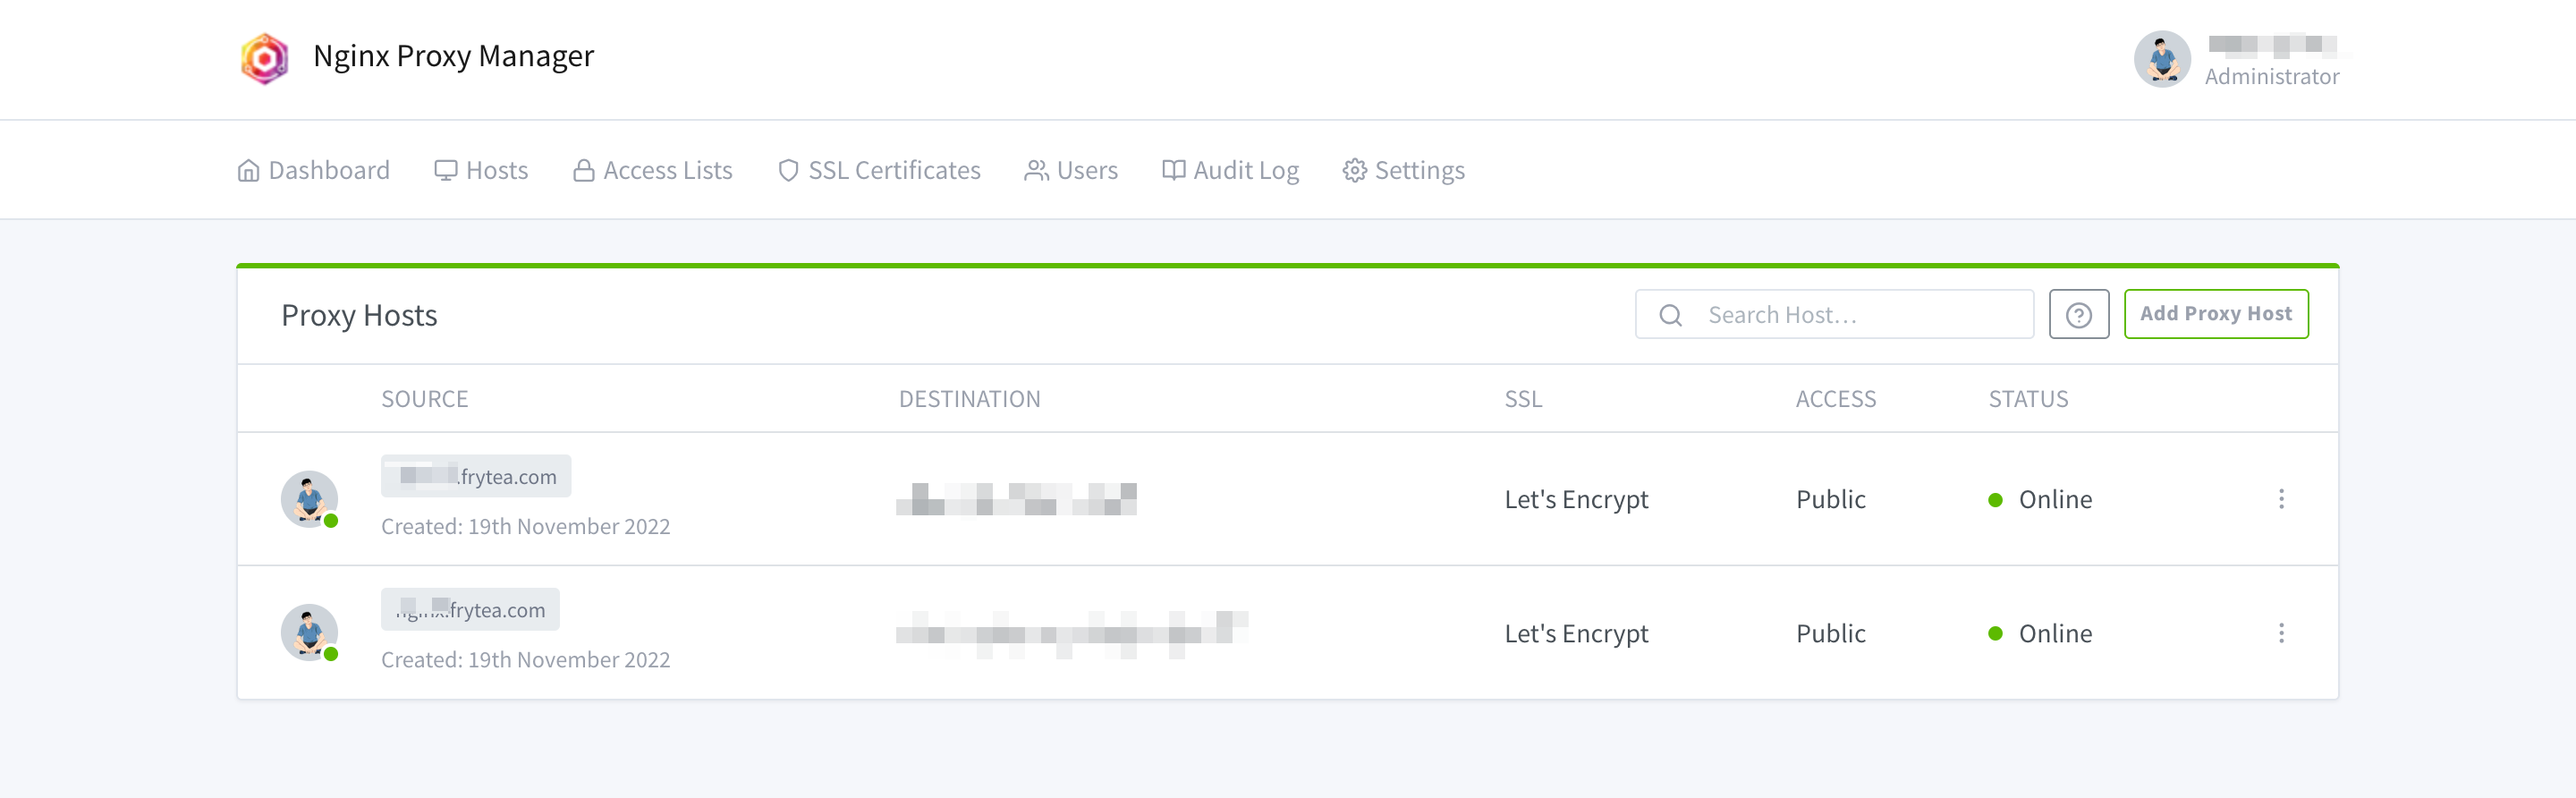Navigate to Users page

1071,171
